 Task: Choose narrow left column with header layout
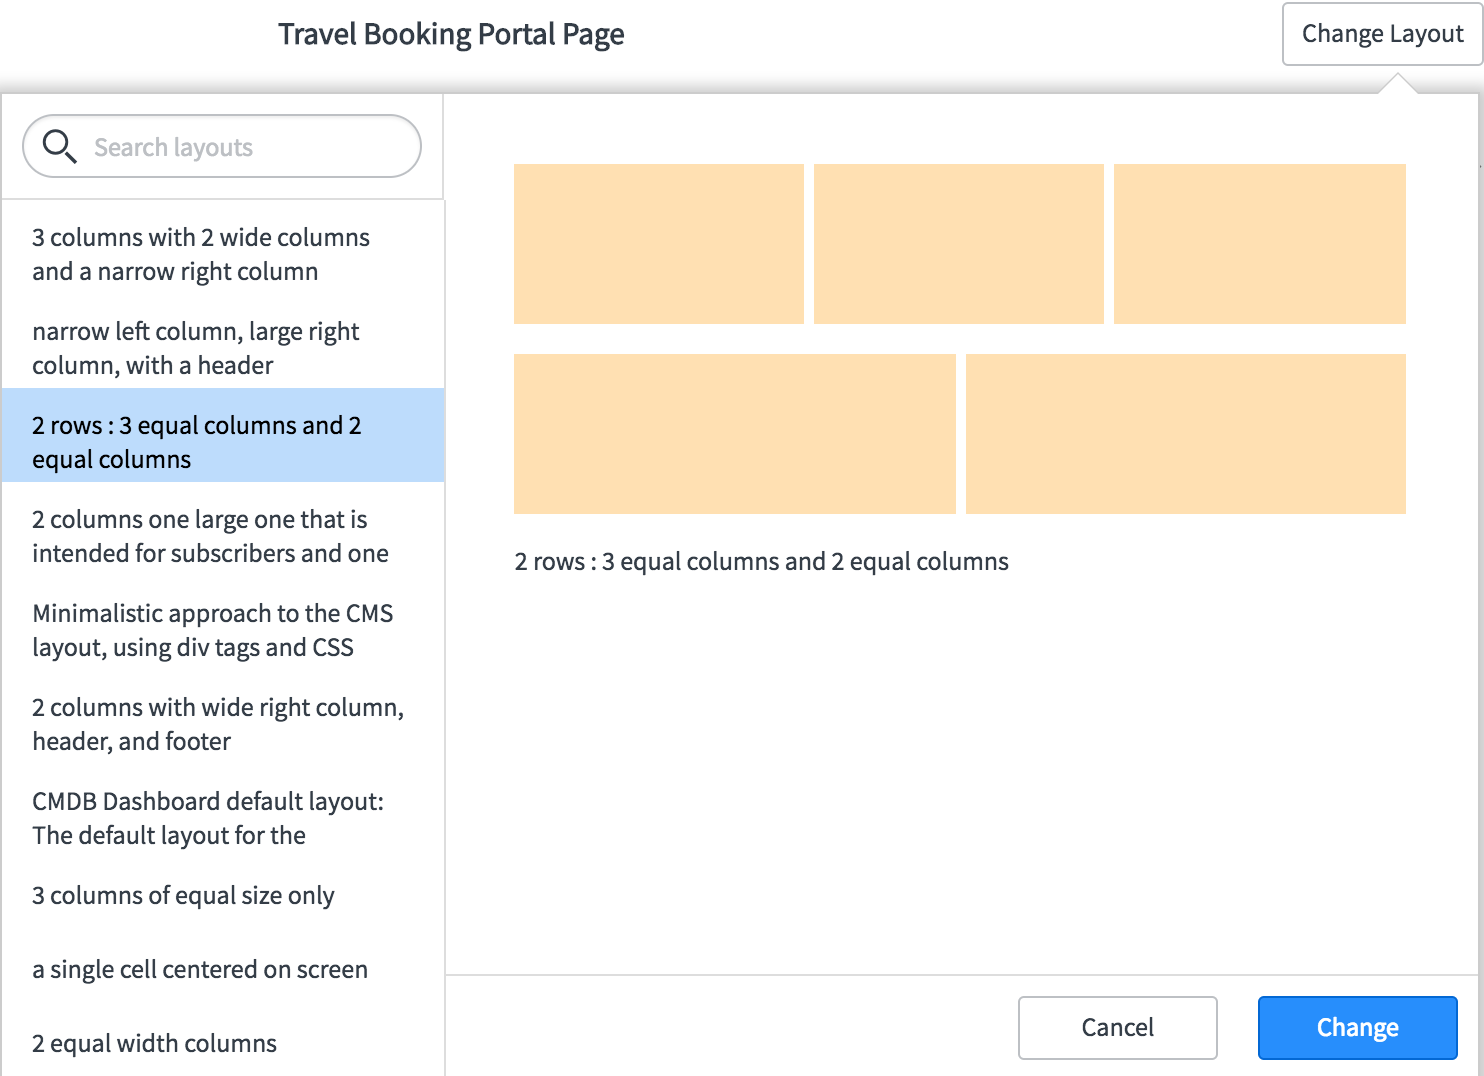(x=223, y=348)
